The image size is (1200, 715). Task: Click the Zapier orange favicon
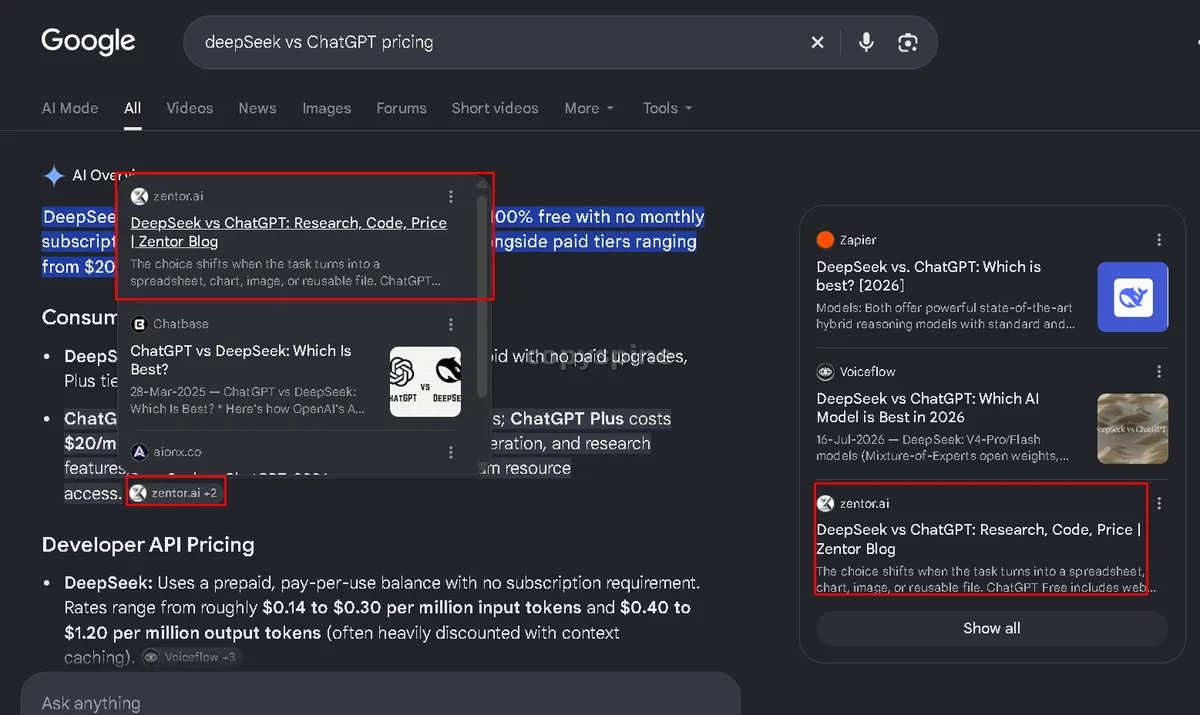825,240
